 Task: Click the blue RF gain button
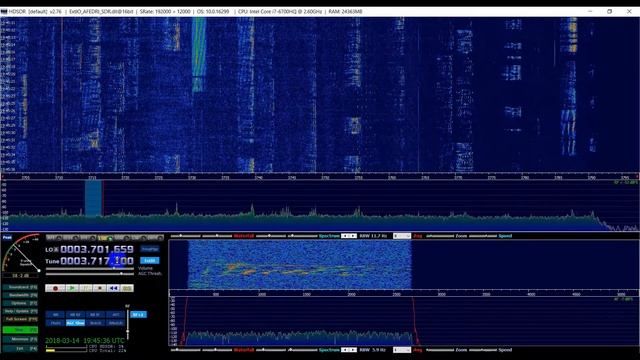pyautogui.click(x=138, y=315)
